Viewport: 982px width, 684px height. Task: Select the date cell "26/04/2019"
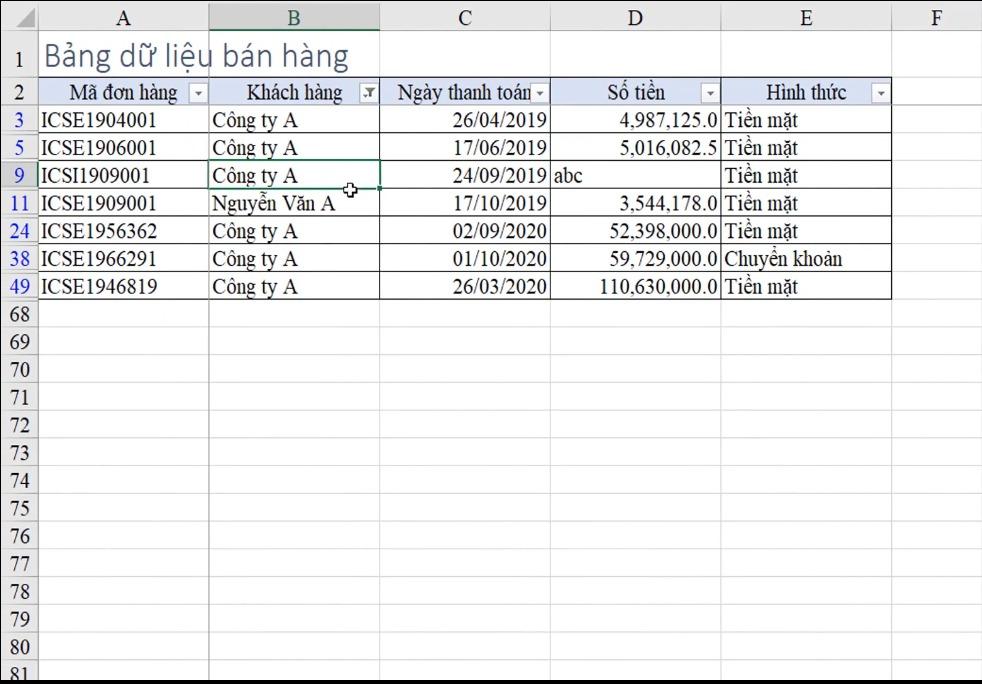(464, 119)
